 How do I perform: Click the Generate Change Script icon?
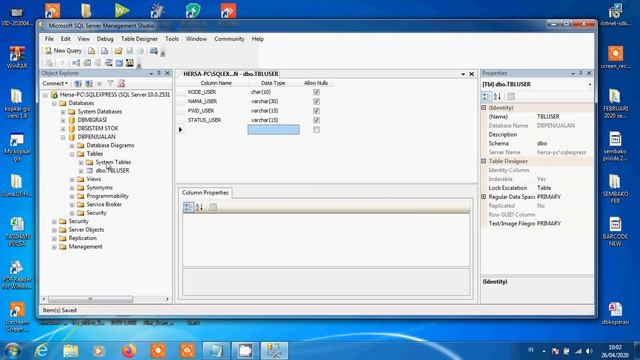click(49, 63)
